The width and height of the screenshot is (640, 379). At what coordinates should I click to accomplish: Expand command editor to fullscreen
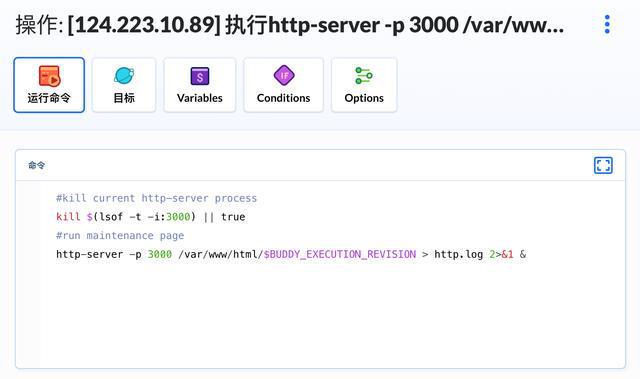click(603, 165)
